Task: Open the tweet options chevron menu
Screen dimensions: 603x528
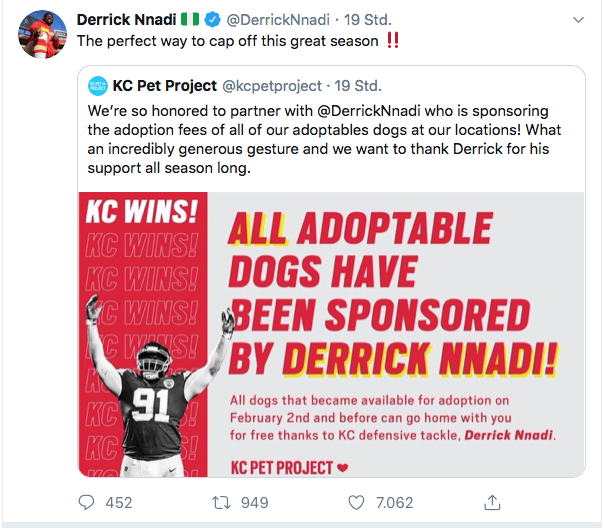Action: (x=578, y=20)
